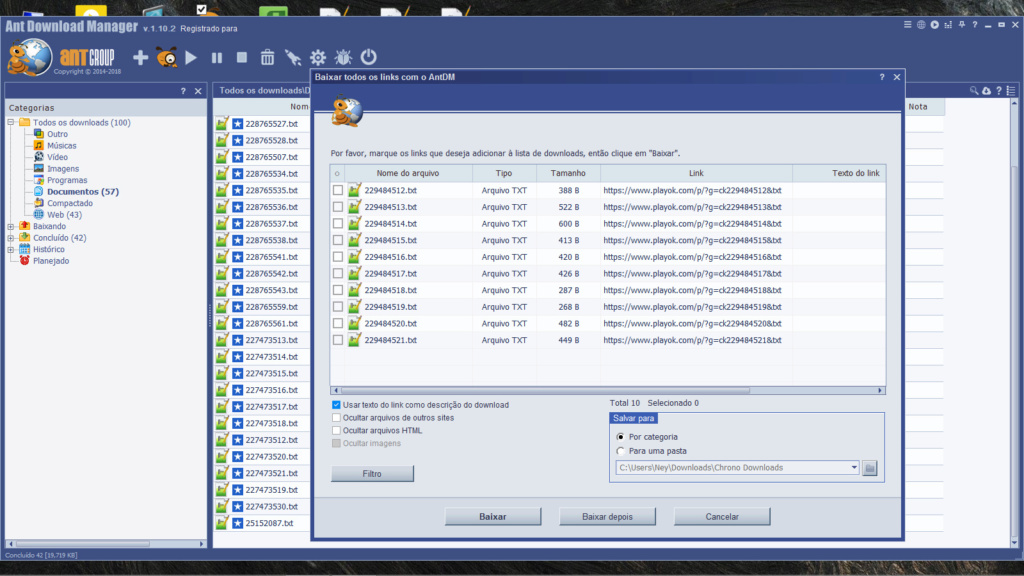Tick the checkbox for 229484512.txt

338,190
